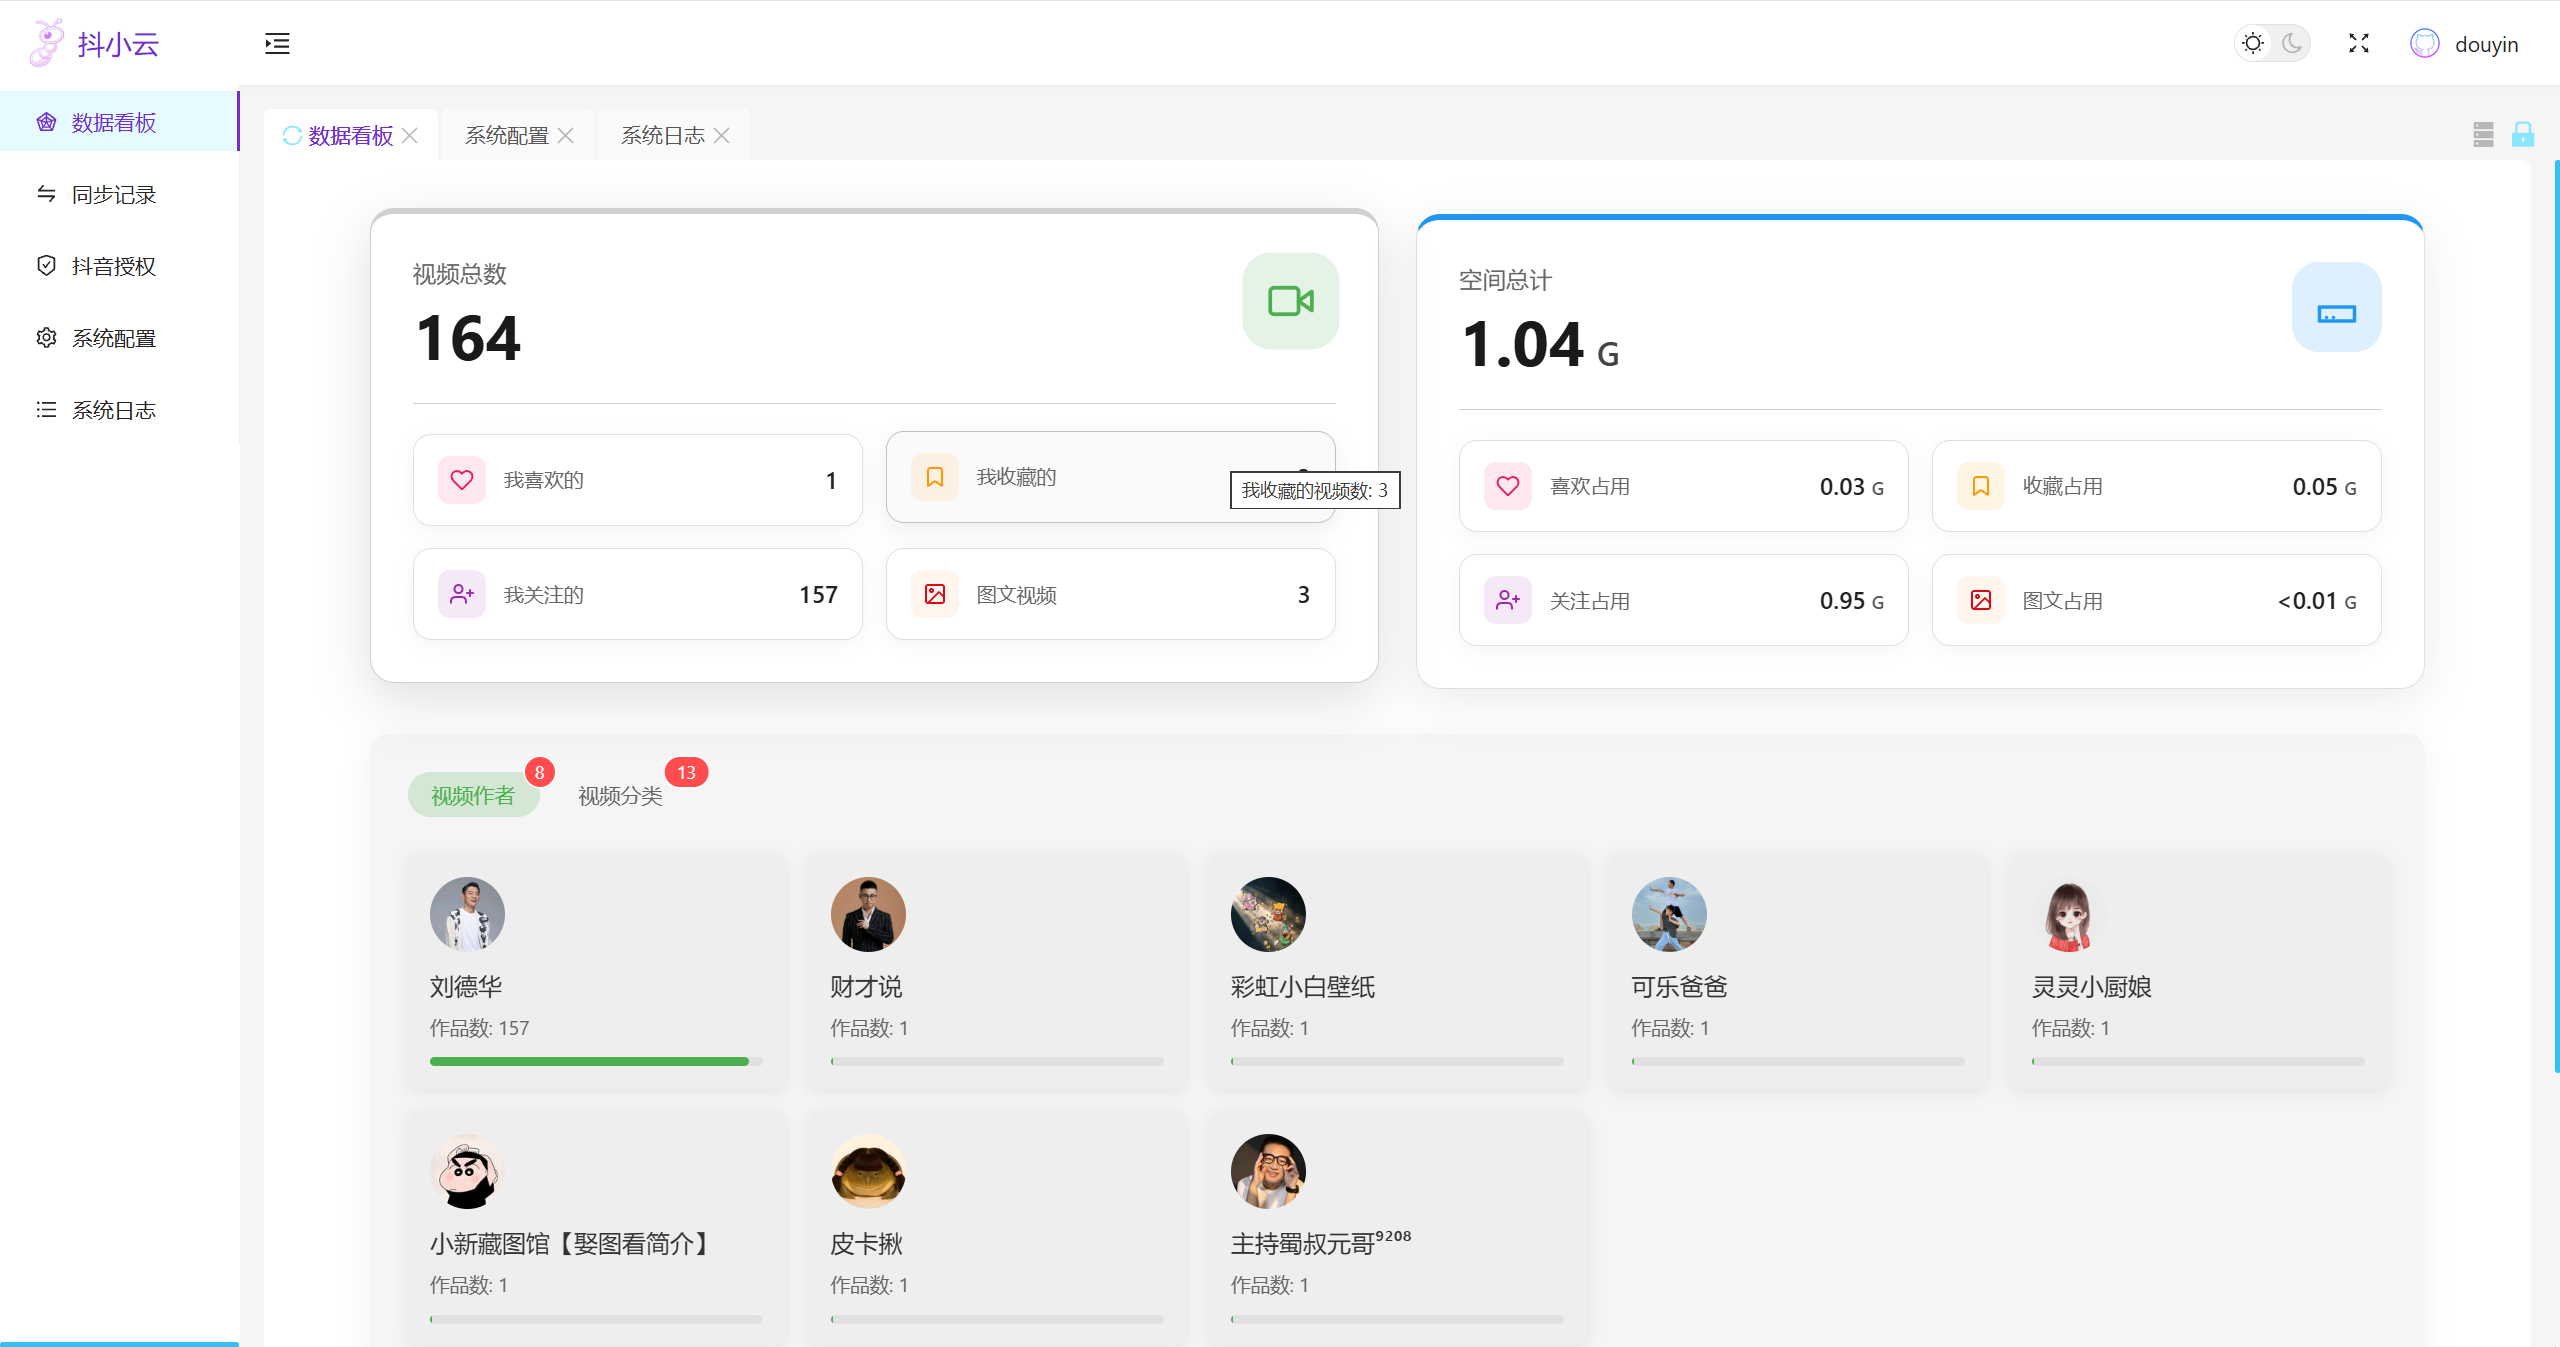Close the 系统日志 tab
Screen dimensions: 2560x1347
722,136
